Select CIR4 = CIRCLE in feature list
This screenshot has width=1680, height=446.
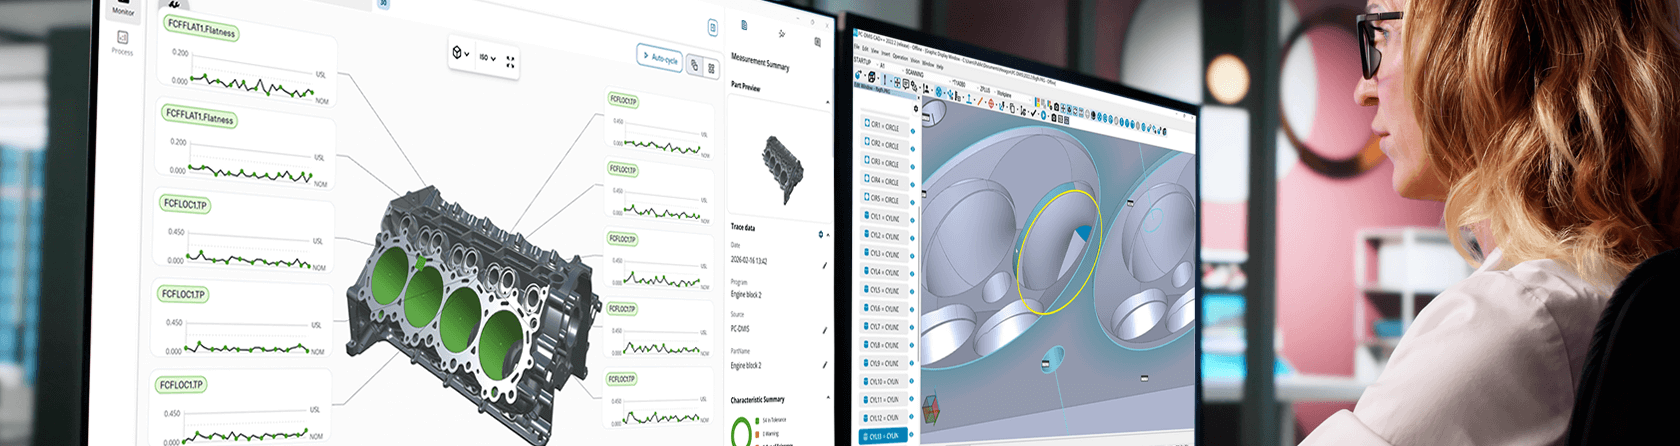[884, 181]
